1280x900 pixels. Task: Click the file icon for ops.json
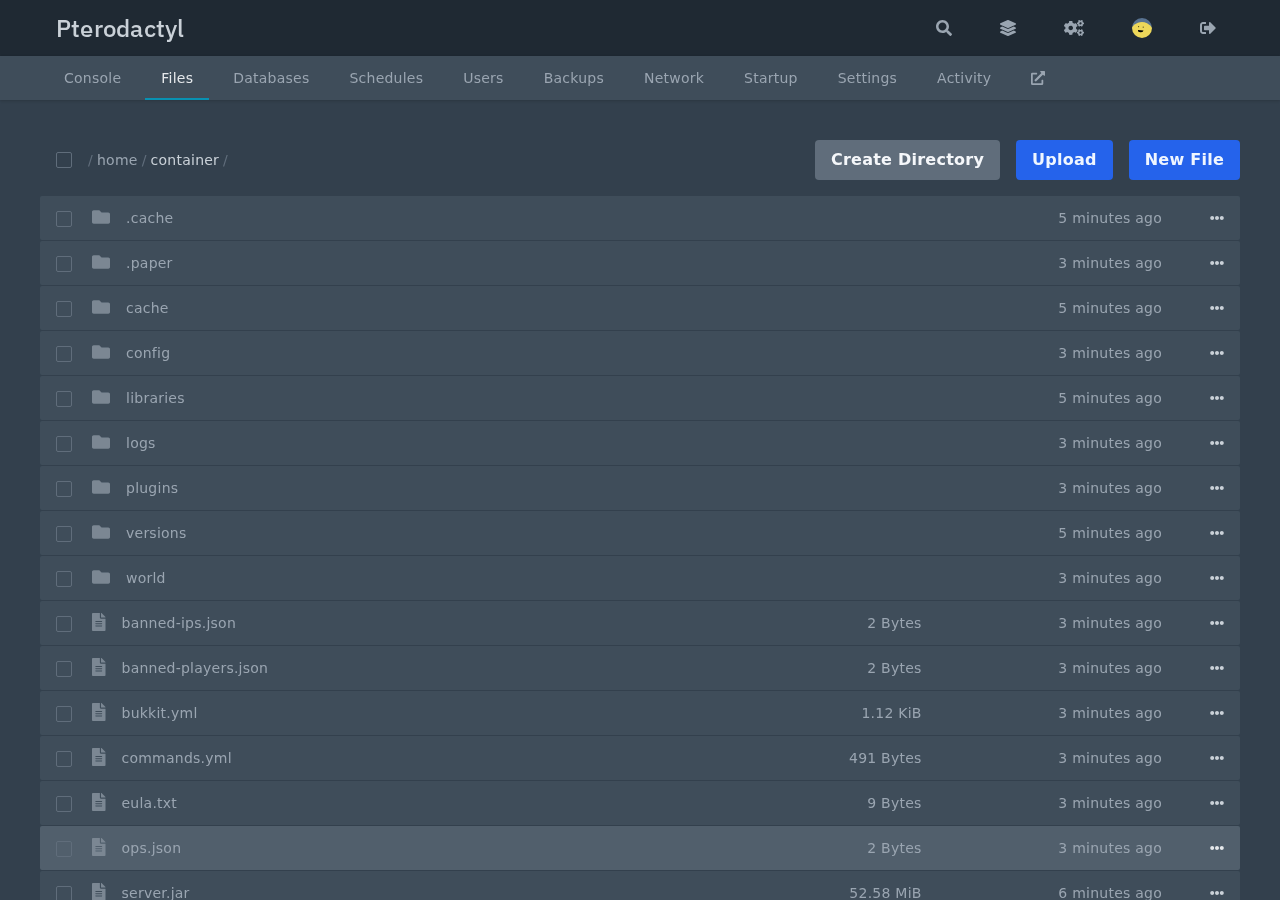click(x=99, y=847)
